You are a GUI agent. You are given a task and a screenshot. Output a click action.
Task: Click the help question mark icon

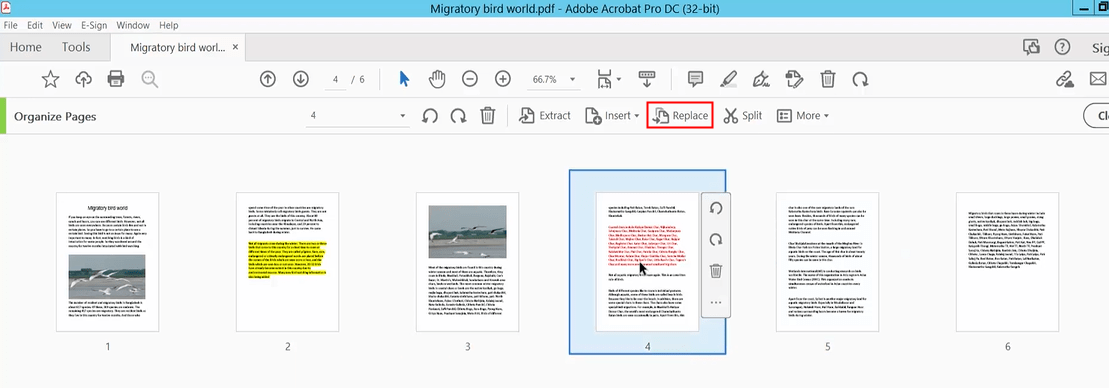click(x=1062, y=47)
